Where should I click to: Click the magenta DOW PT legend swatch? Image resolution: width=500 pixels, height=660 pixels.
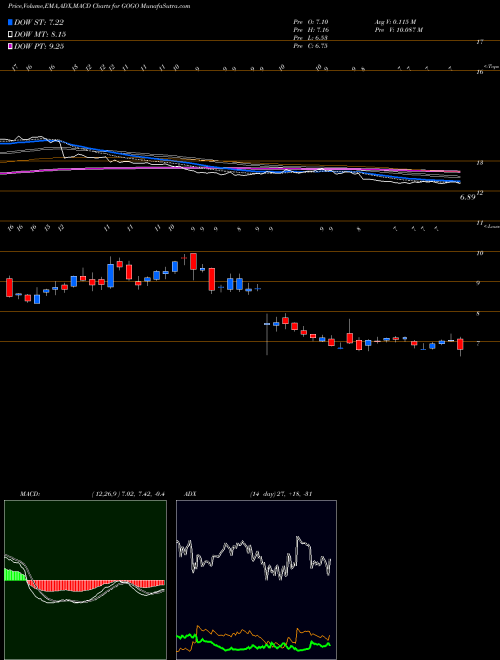(x=10, y=46)
